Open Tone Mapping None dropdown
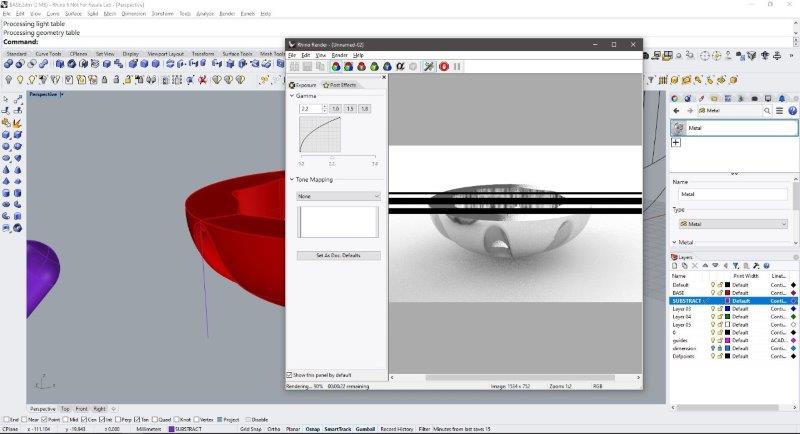The image size is (800, 434). pyautogui.click(x=338, y=196)
